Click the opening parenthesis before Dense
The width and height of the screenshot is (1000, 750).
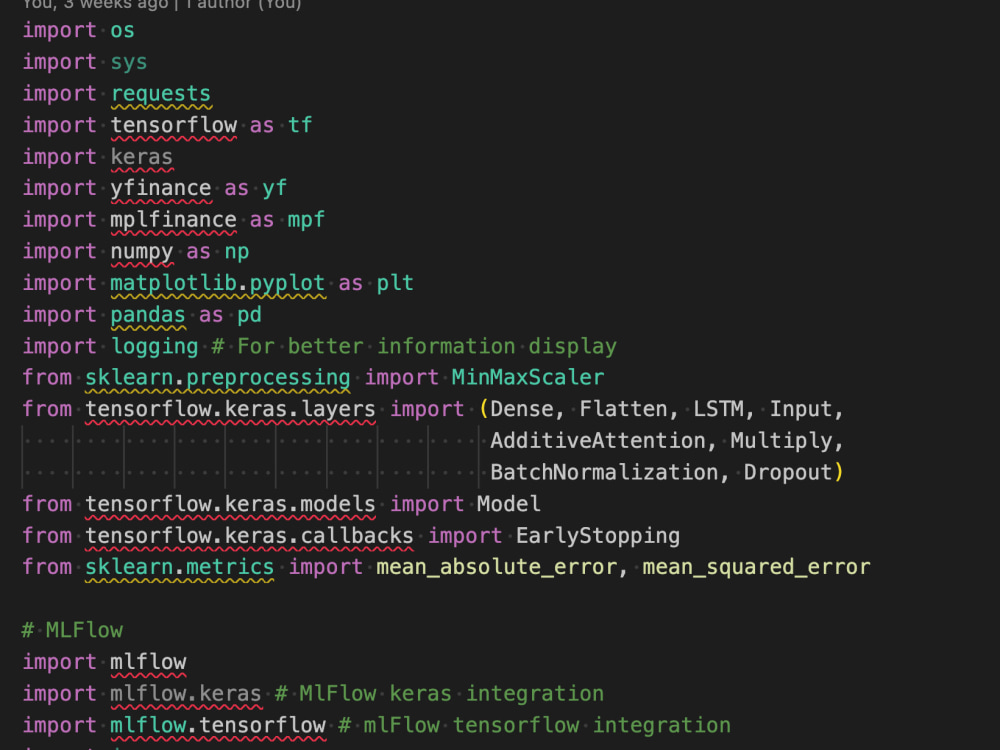coord(483,409)
